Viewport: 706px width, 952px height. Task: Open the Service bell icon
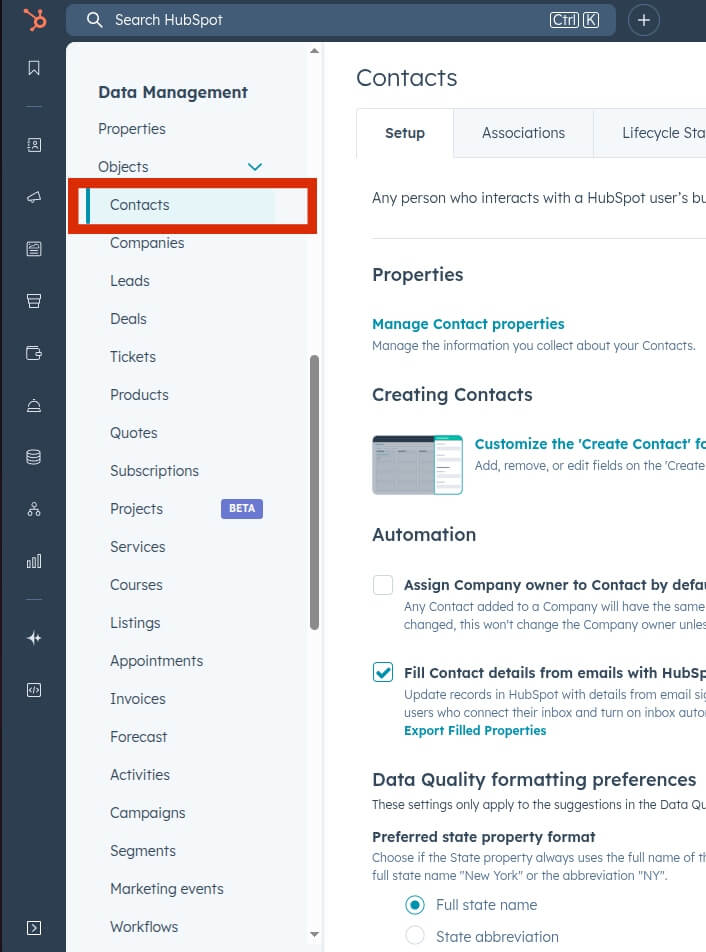(x=34, y=405)
